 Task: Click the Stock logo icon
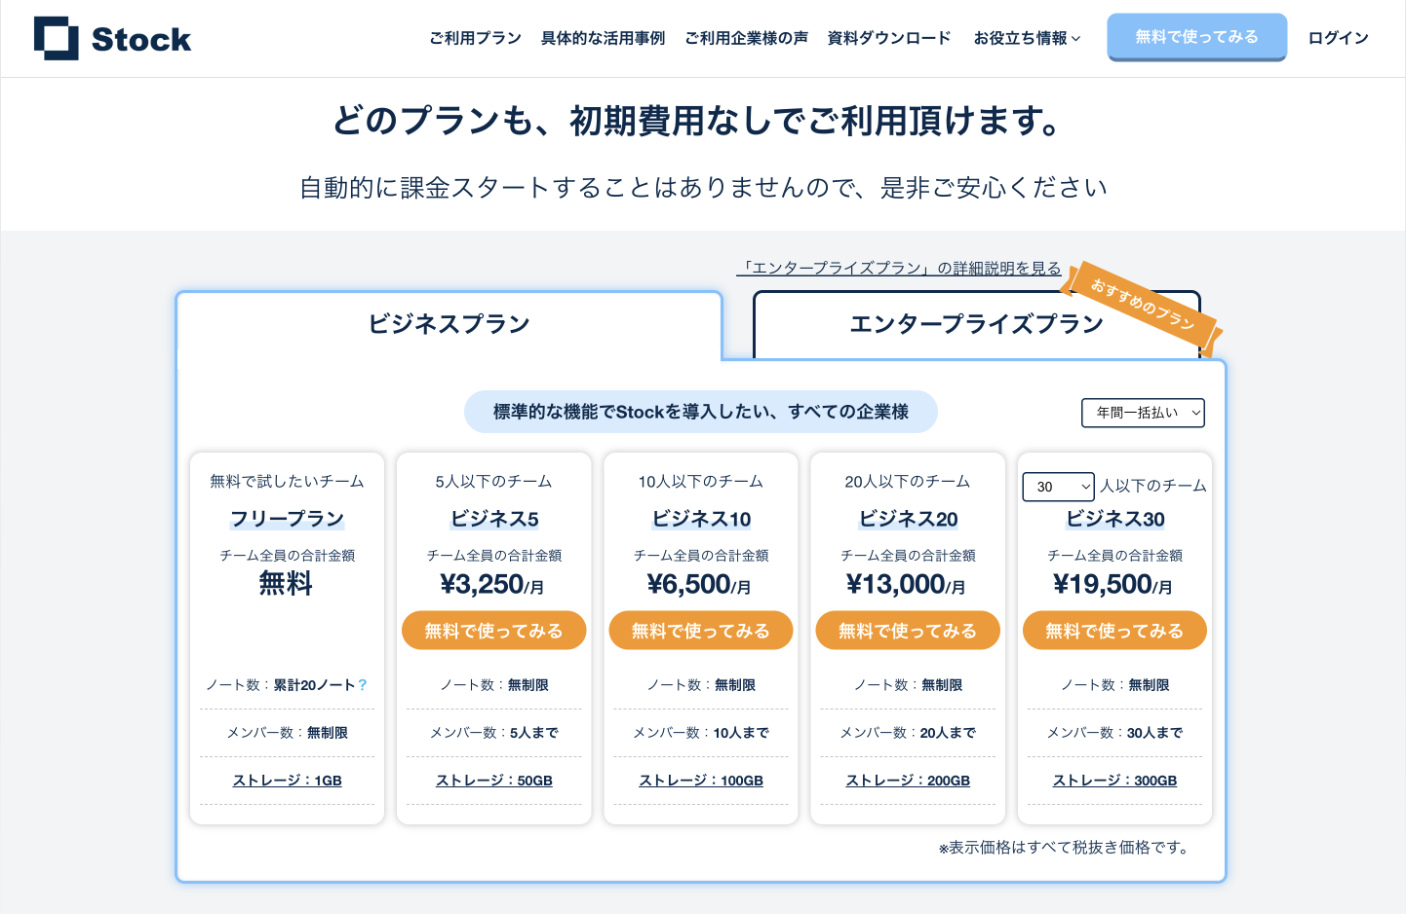(x=56, y=38)
